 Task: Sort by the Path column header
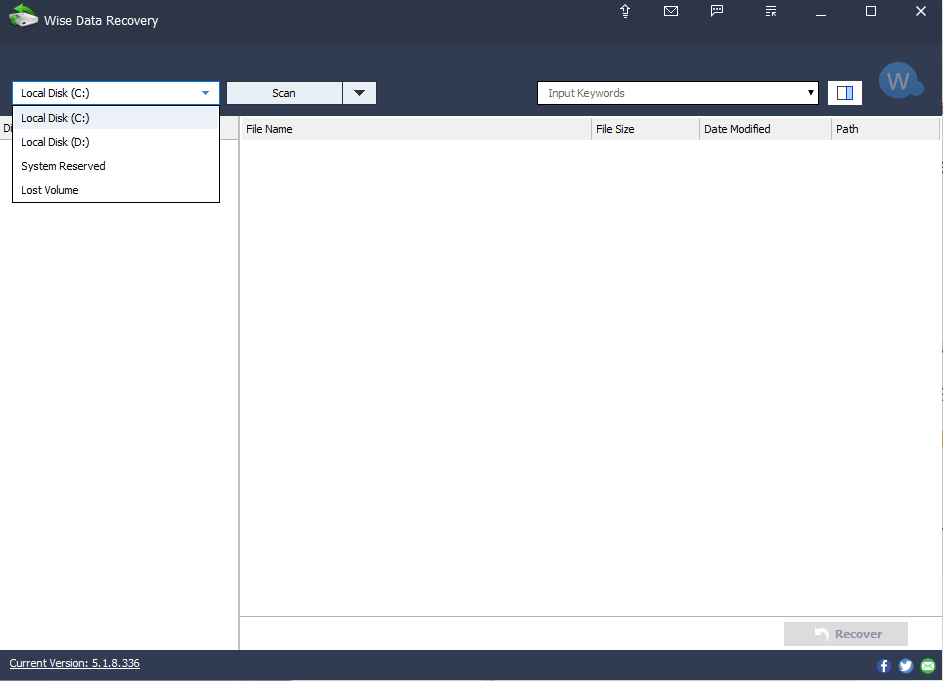point(885,129)
